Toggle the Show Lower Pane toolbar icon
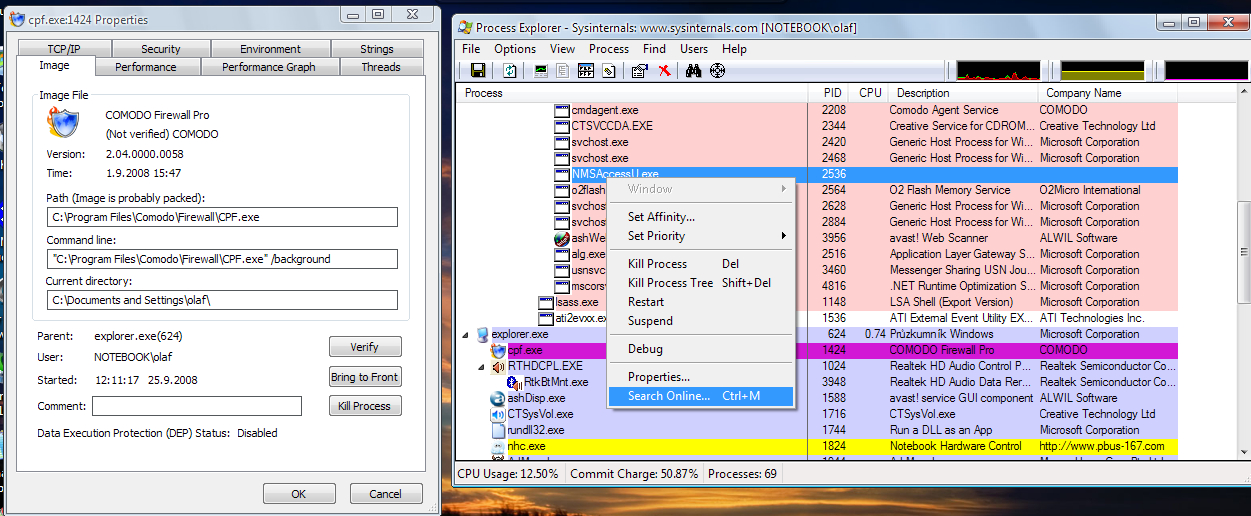The height and width of the screenshot is (516, 1251). pos(585,70)
